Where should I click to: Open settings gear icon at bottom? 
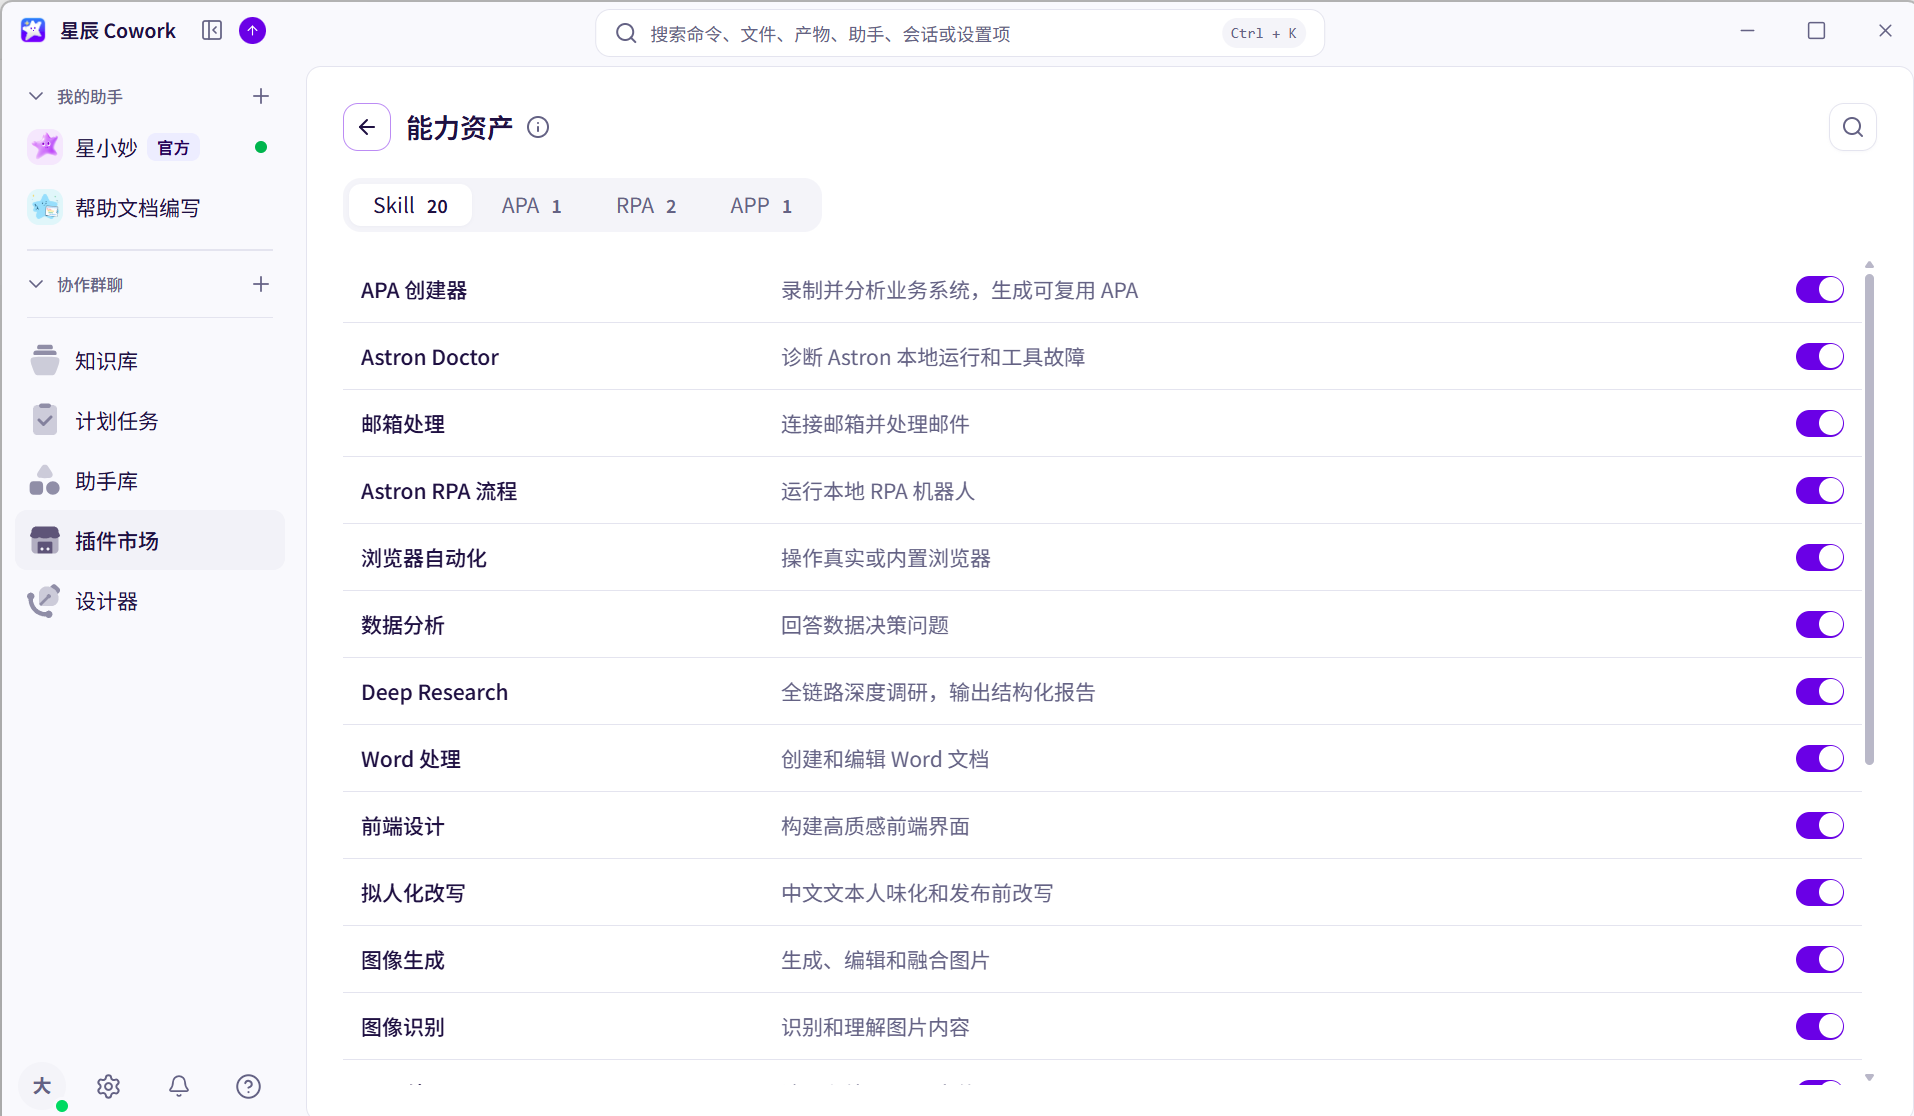point(109,1086)
